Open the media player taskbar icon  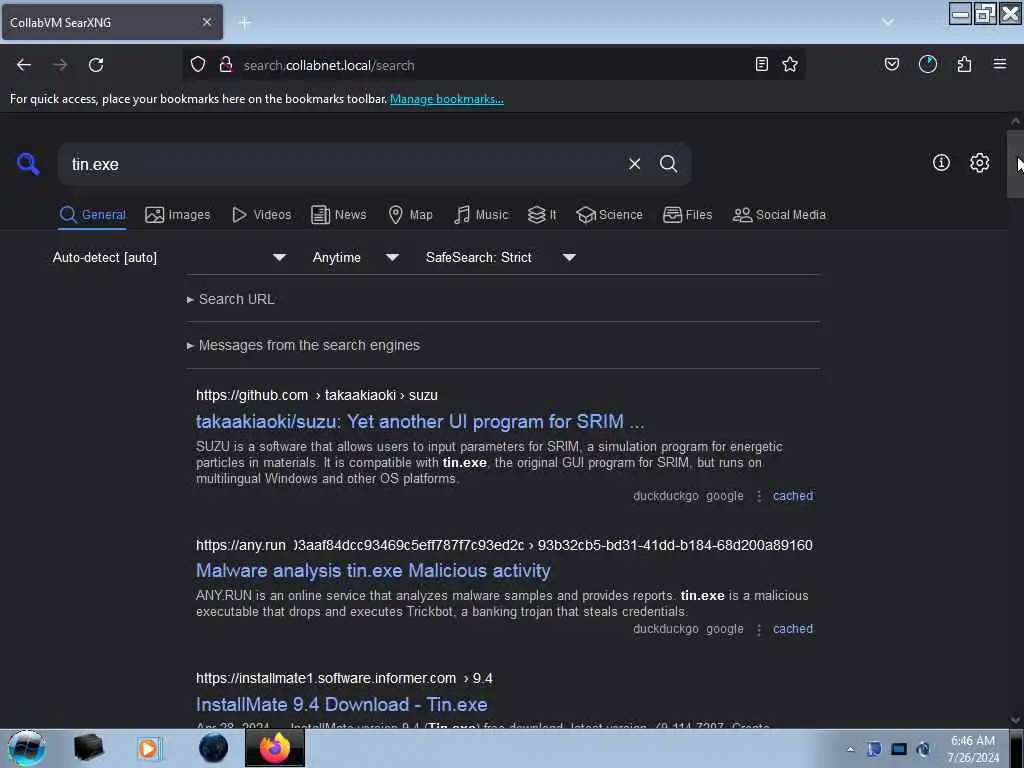[149, 748]
